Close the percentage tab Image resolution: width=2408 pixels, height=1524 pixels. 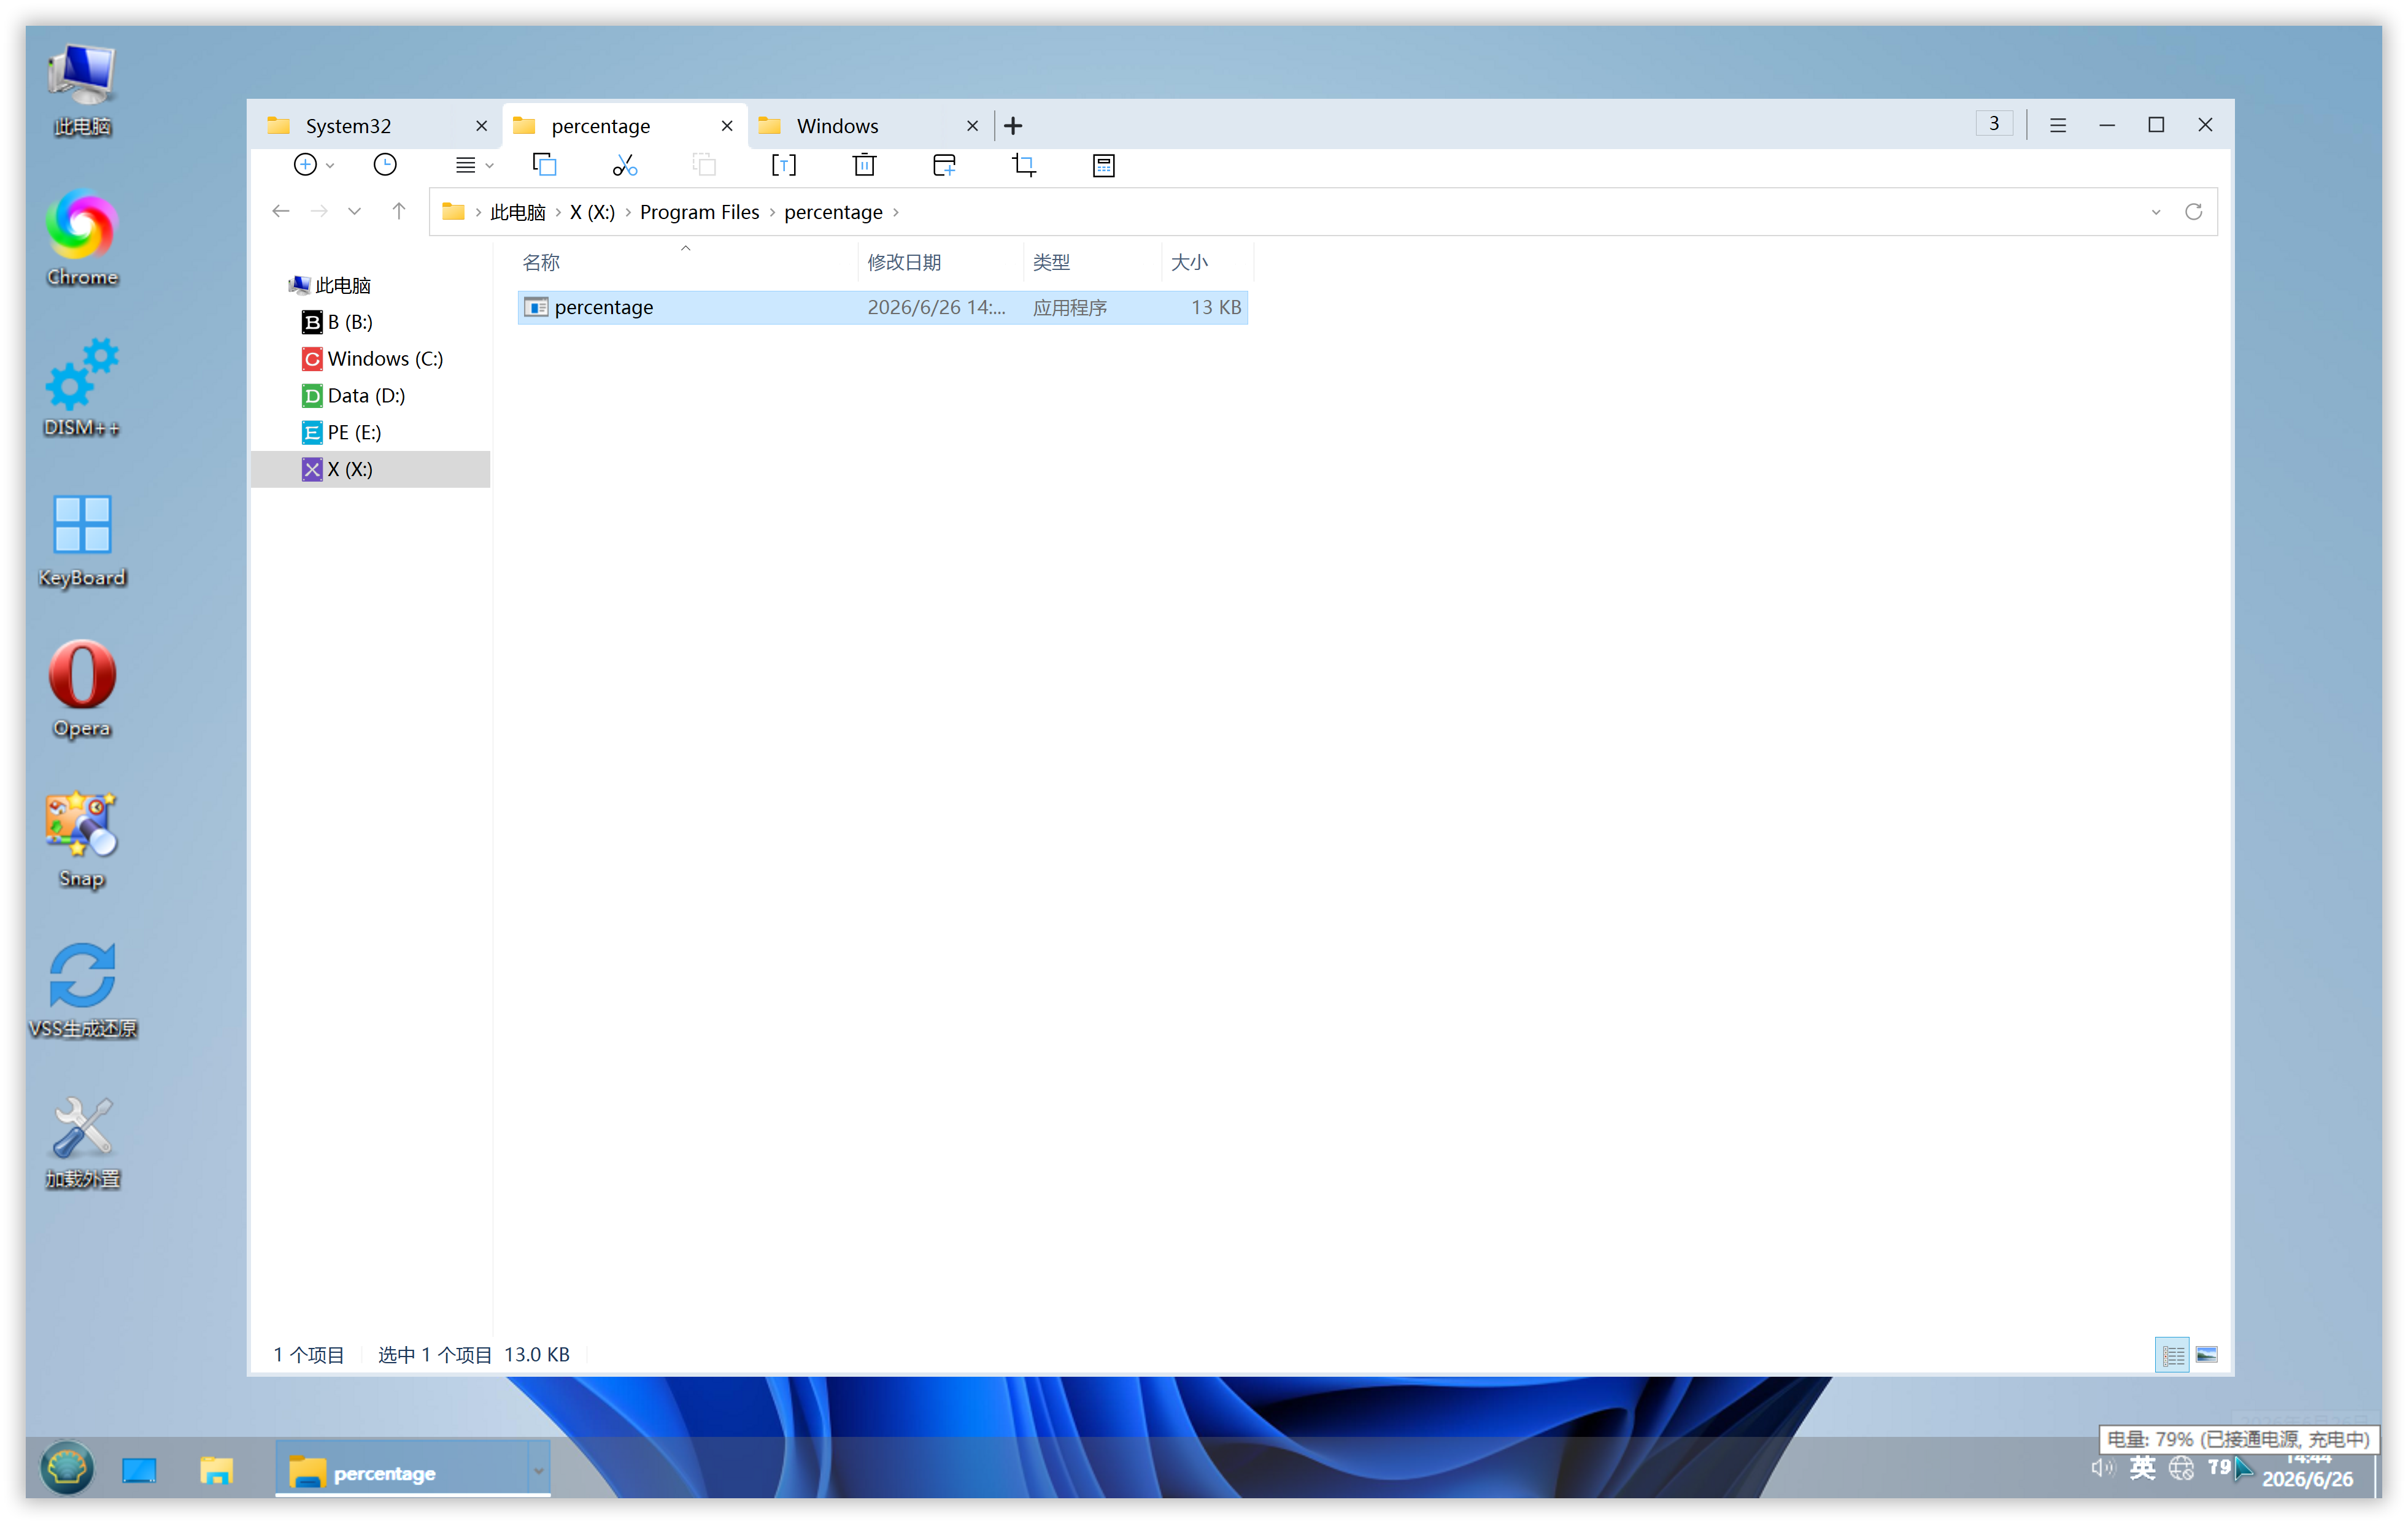(x=727, y=126)
